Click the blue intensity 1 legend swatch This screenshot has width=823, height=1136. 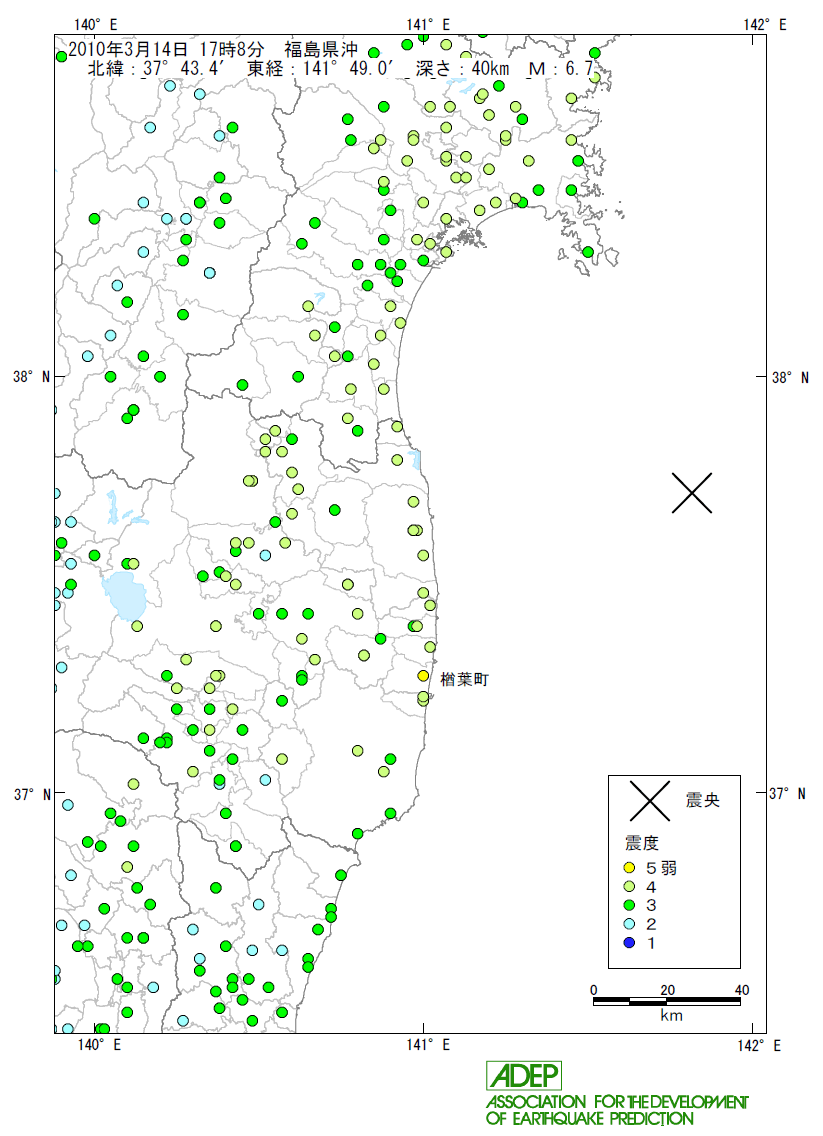tap(629, 943)
